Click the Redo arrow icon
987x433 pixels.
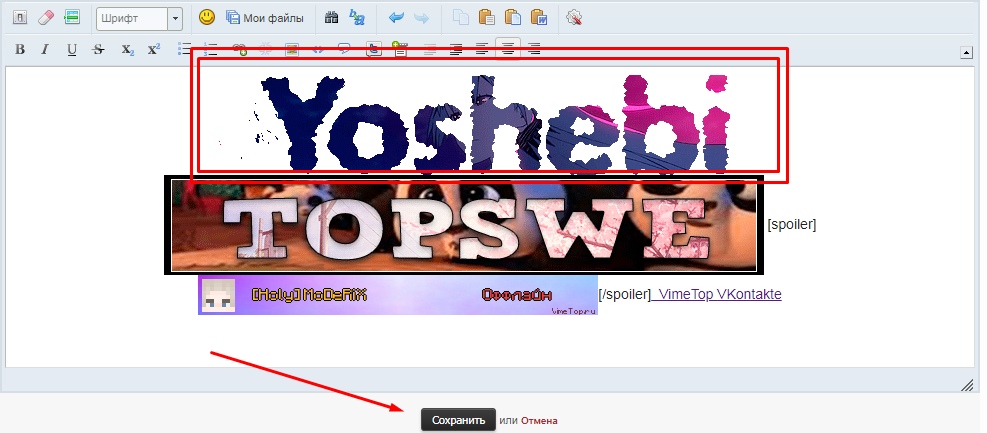point(421,18)
